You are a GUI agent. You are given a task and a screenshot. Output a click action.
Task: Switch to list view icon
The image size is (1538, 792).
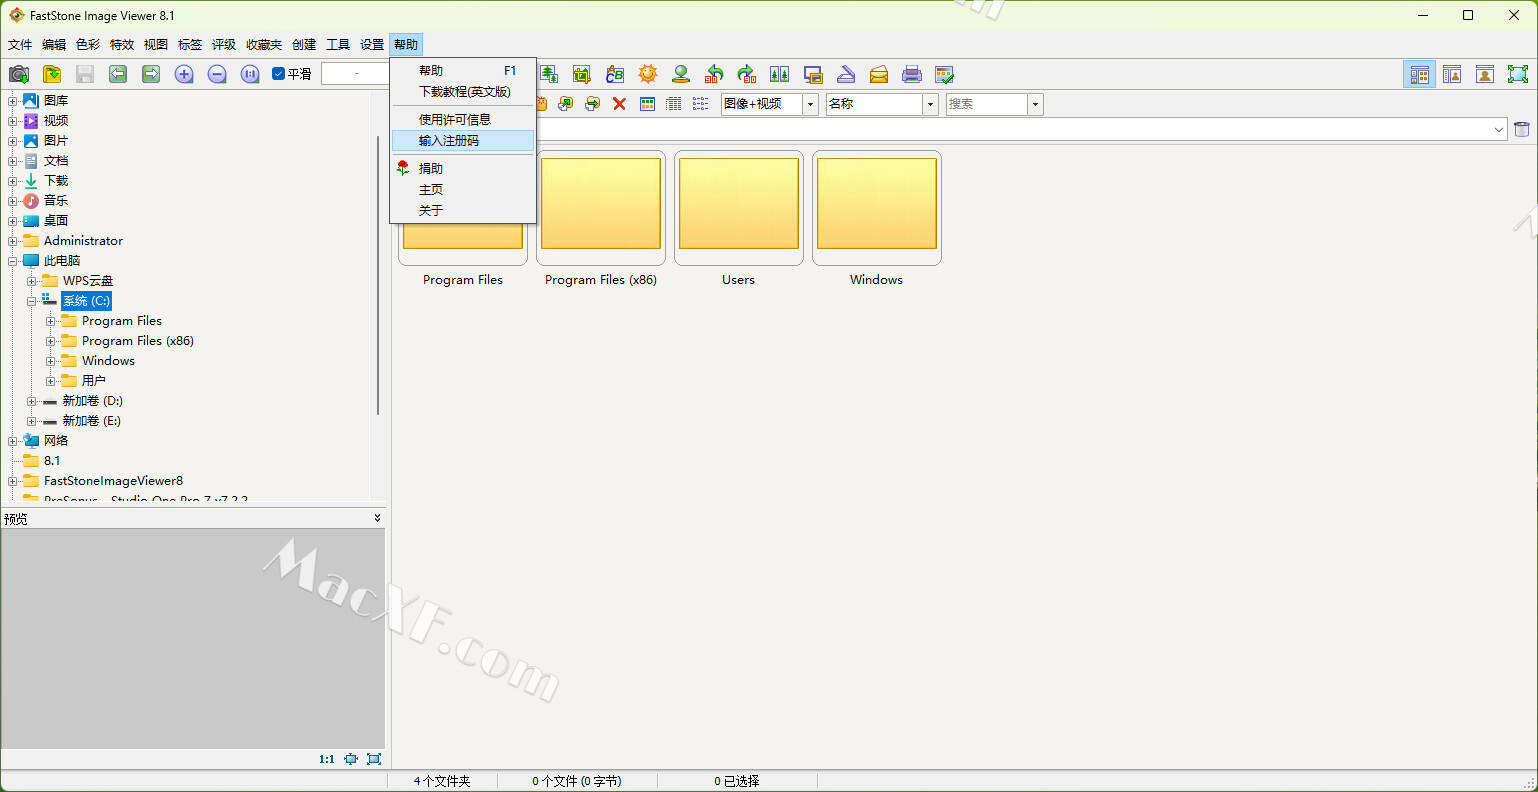pos(701,104)
